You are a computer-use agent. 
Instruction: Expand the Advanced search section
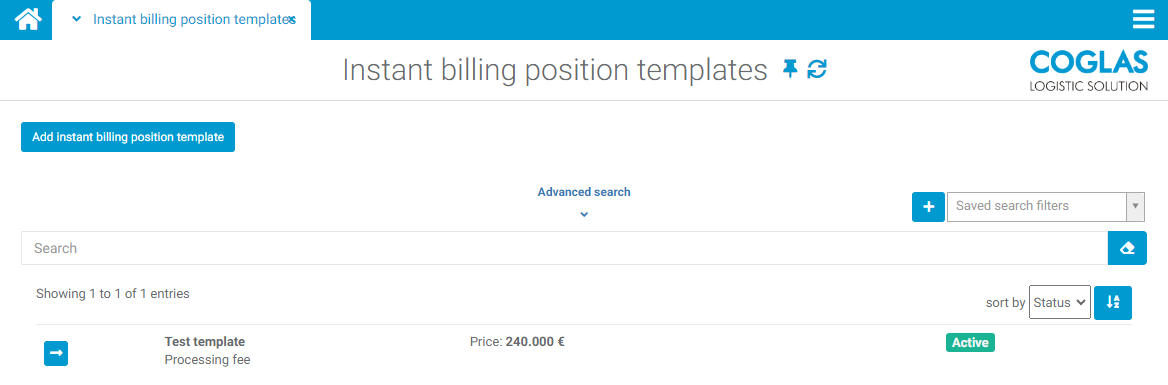tap(584, 214)
